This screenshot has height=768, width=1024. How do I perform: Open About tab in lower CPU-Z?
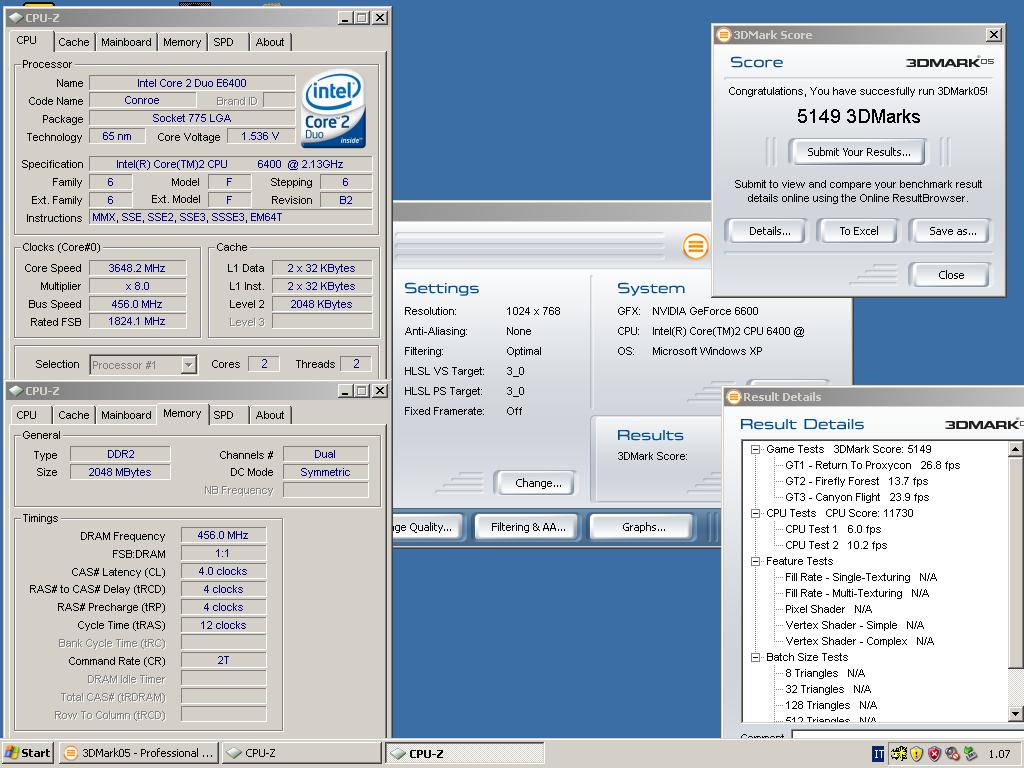point(270,415)
